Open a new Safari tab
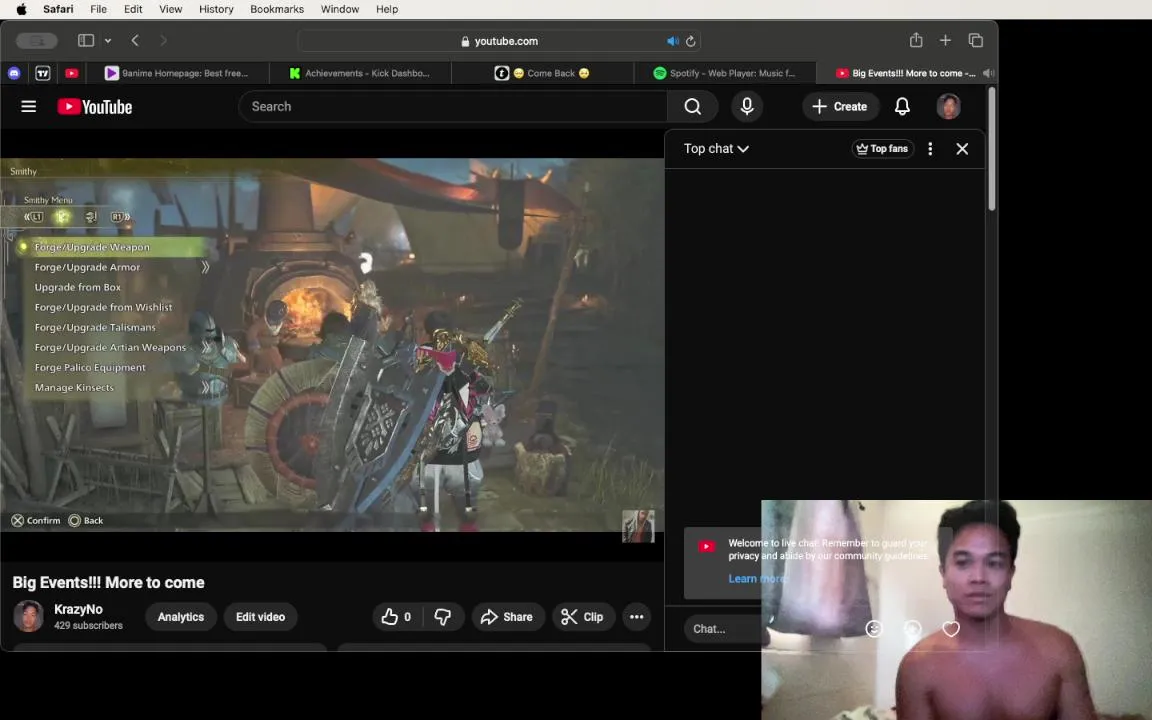The image size is (1152, 720). coord(945,40)
